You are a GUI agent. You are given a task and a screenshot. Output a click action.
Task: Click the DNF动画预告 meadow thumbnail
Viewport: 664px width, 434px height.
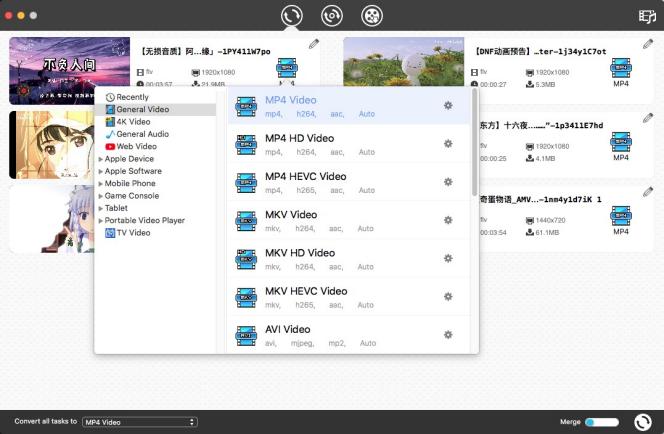(x=404, y=61)
